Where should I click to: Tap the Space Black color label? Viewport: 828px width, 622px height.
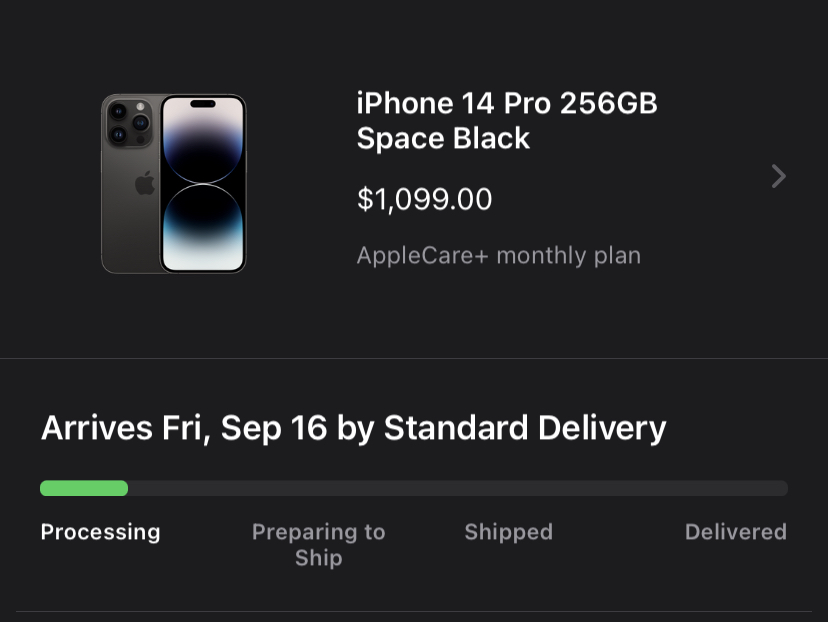click(x=443, y=138)
